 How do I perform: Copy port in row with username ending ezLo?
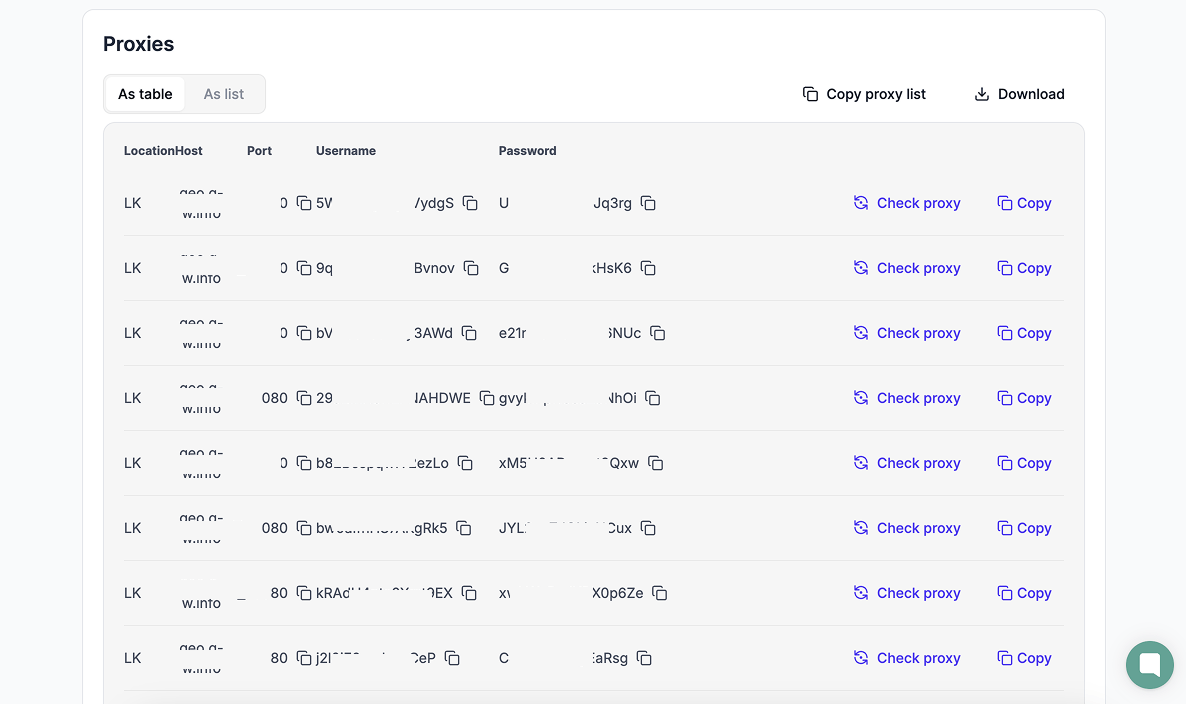304,464
